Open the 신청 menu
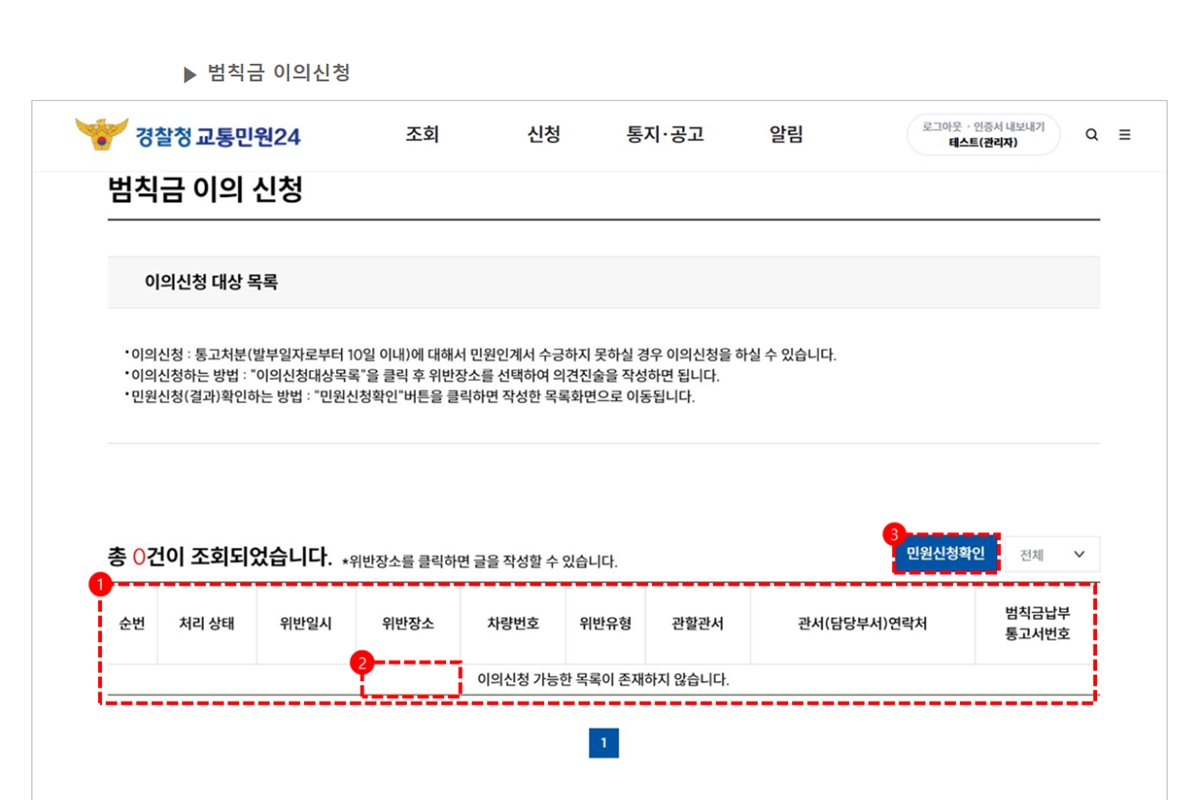The height and width of the screenshot is (800, 1200). click(x=544, y=135)
